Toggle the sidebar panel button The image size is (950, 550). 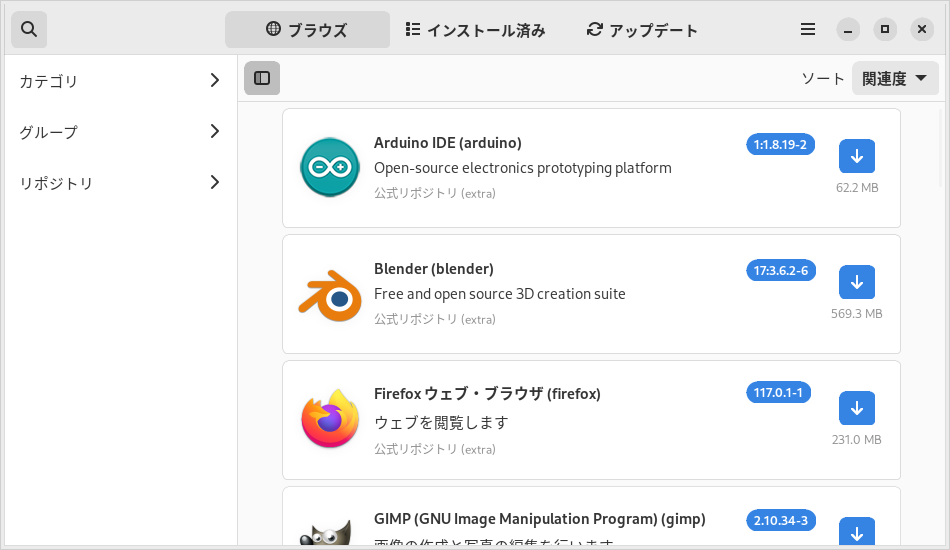tap(262, 78)
